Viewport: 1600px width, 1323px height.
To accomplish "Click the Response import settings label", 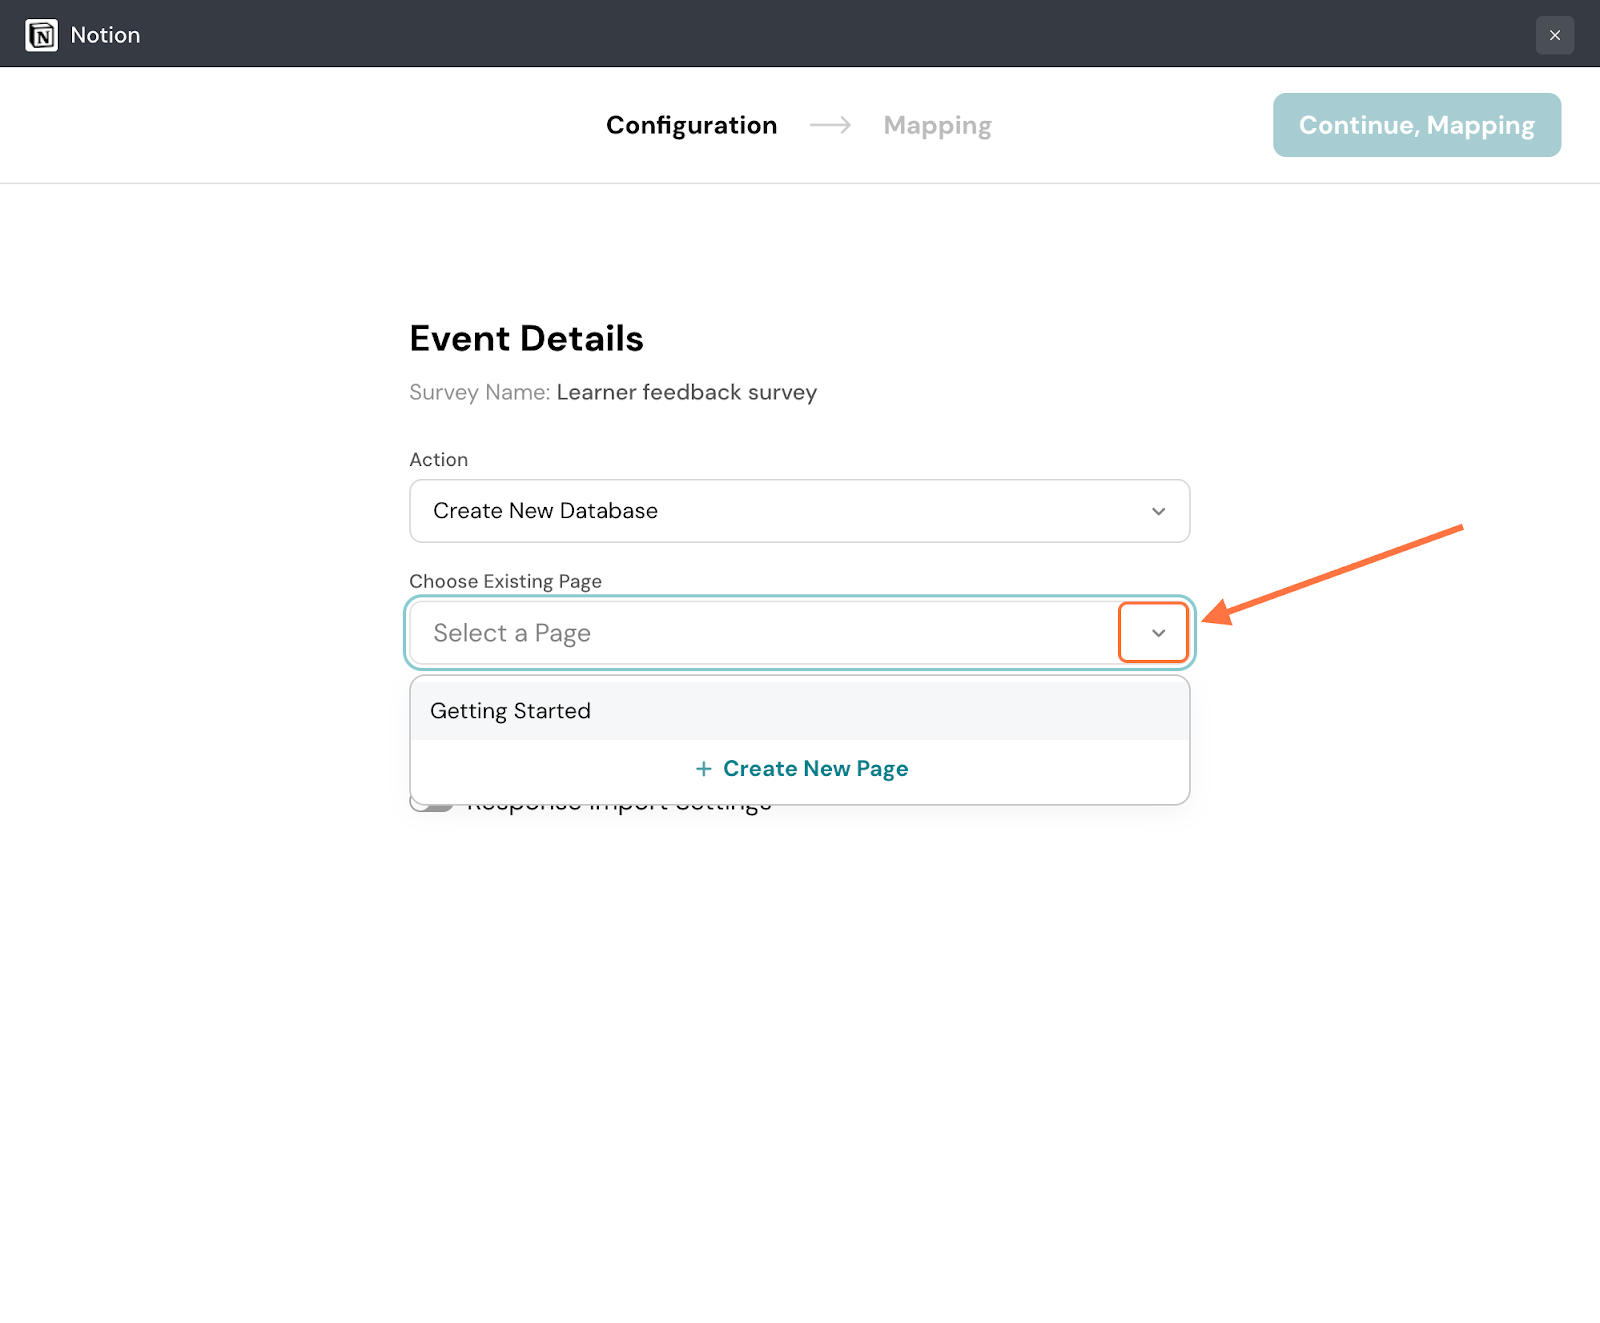I will (x=620, y=808).
